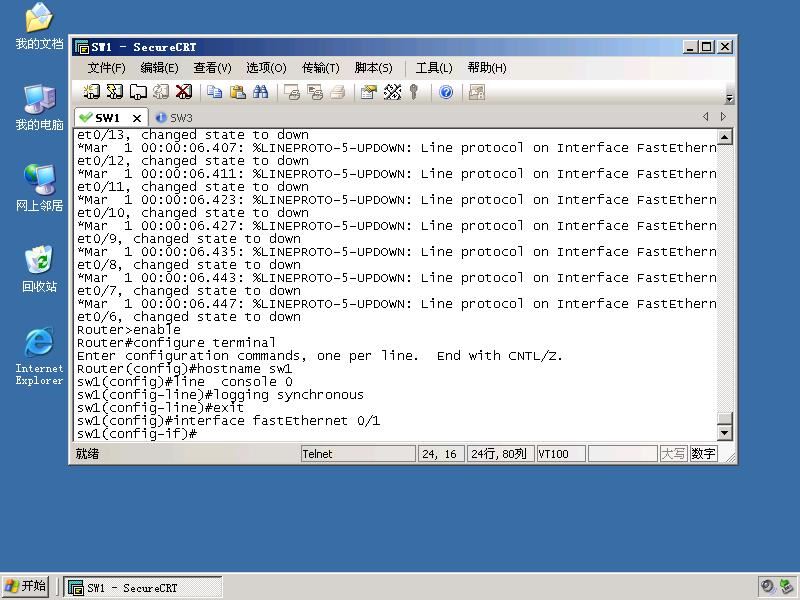Click the speaker volume tray icon
This screenshot has height=600, width=800.
tap(767, 587)
